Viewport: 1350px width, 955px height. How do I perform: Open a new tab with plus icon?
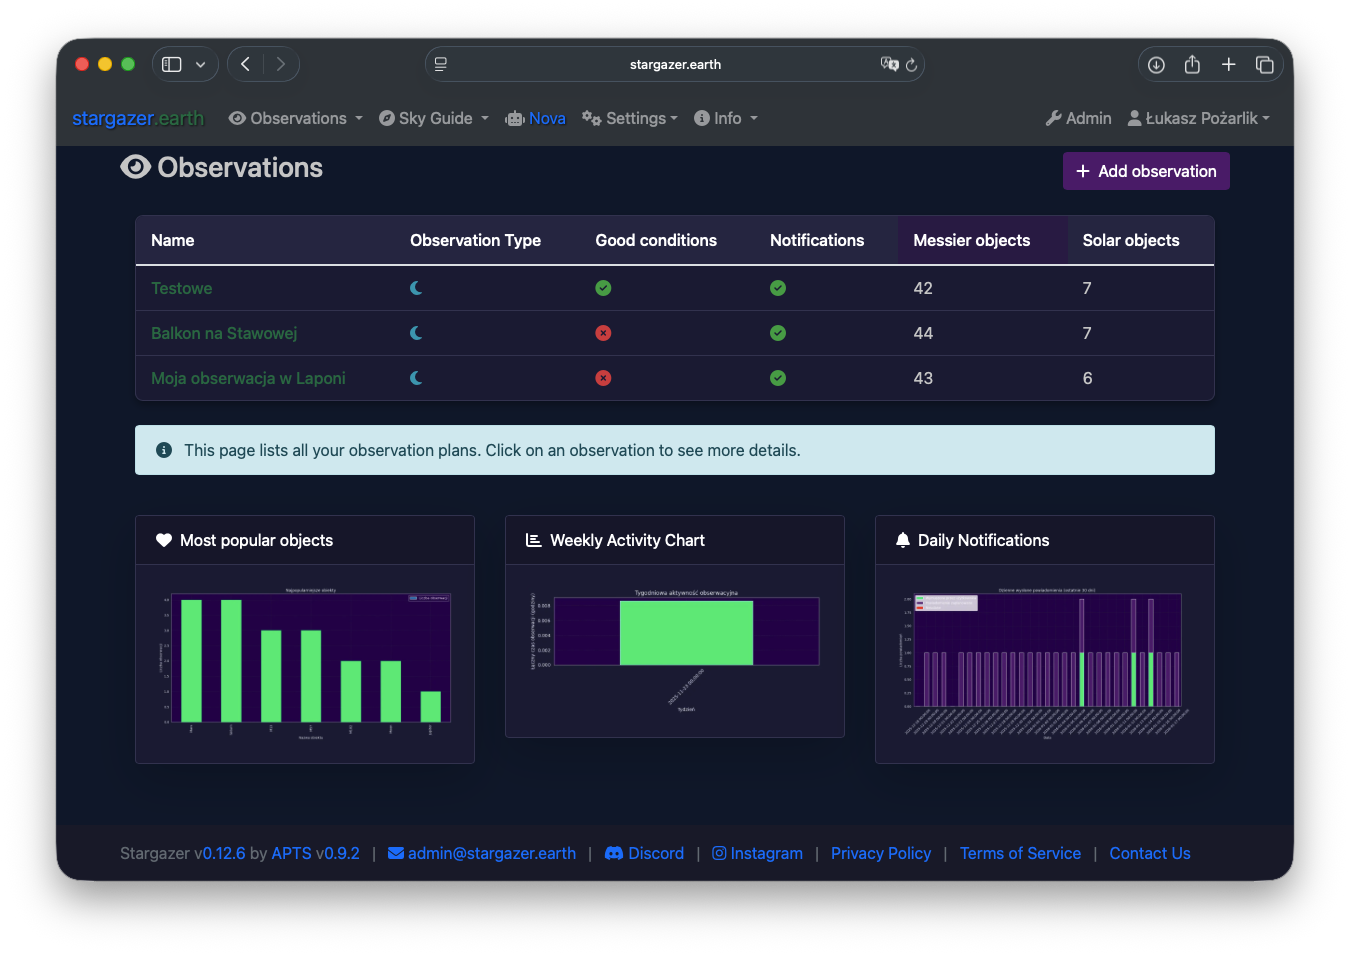(1228, 65)
